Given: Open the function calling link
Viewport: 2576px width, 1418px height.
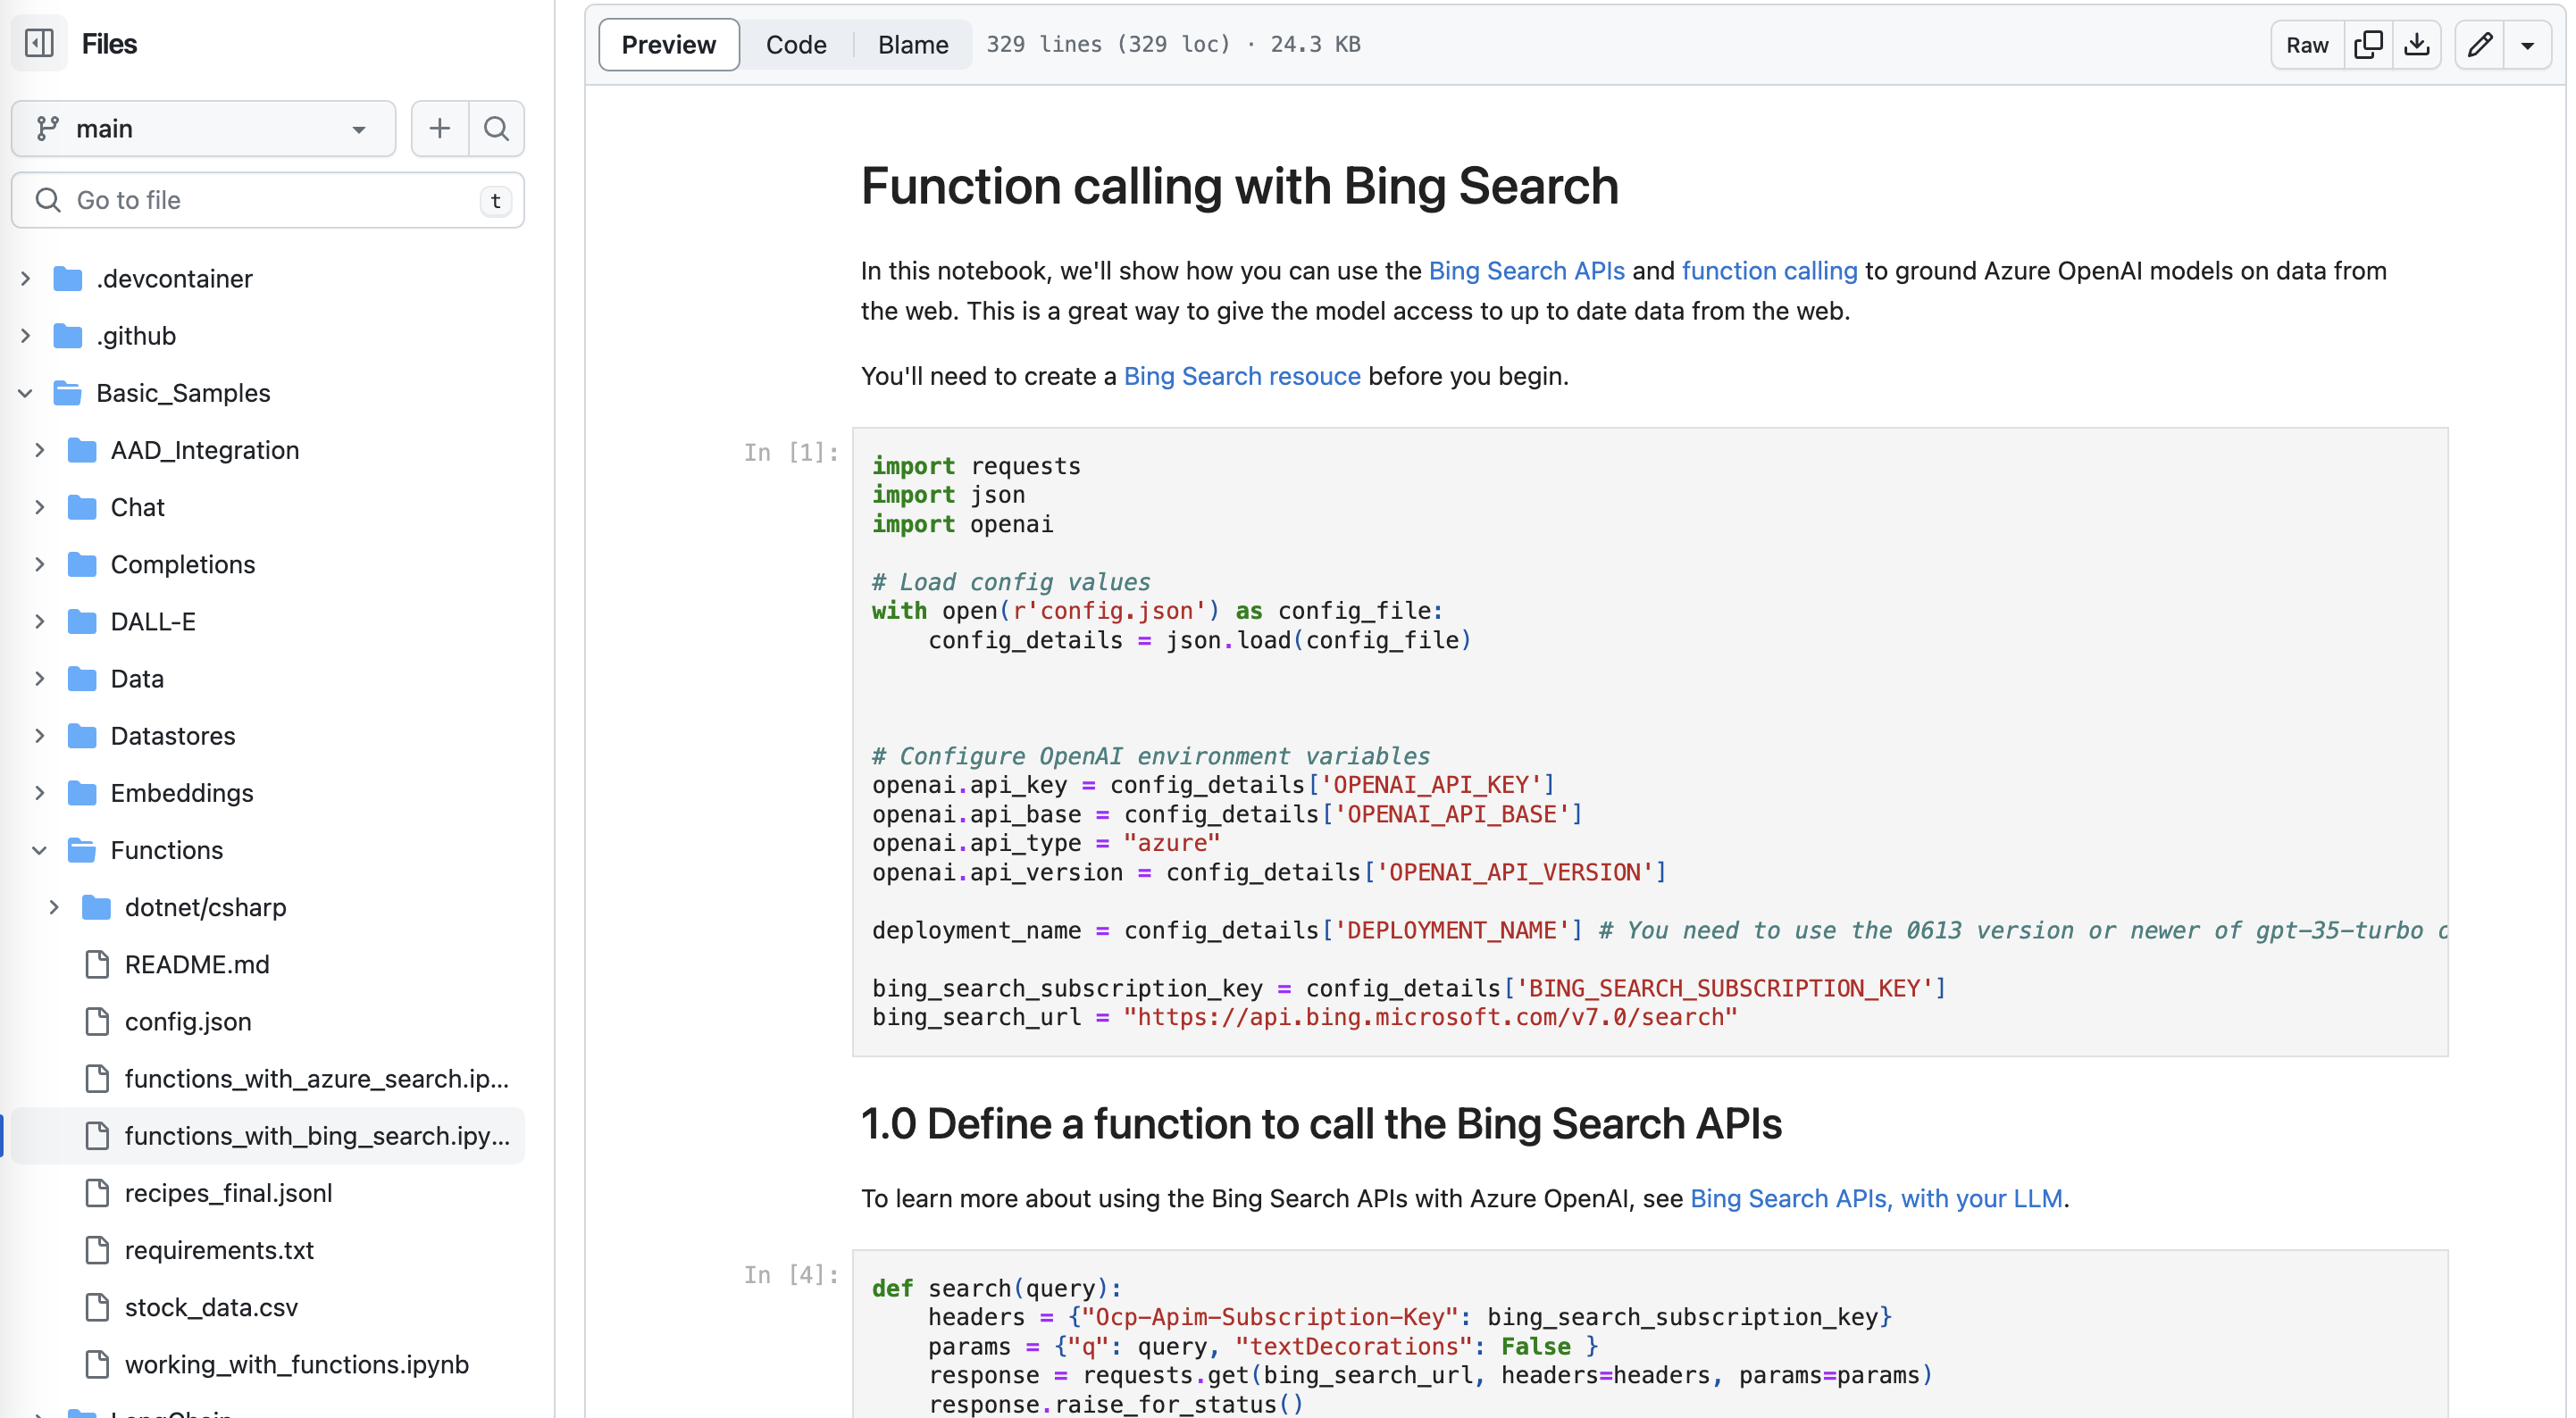Looking at the screenshot, I should point(1769,271).
